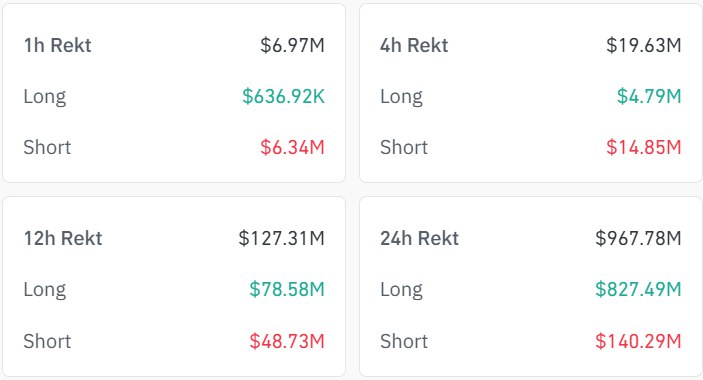Click the 4h Rekt card title
The width and height of the screenshot is (703, 380).
pyautogui.click(x=414, y=45)
